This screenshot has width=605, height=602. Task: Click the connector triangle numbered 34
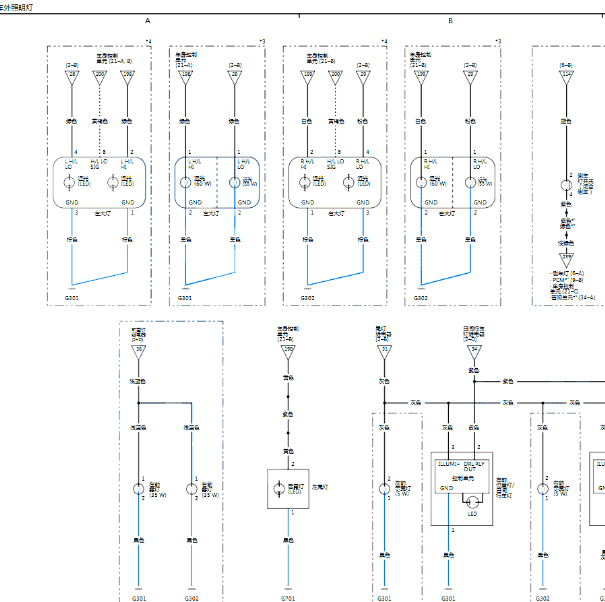(474, 352)
